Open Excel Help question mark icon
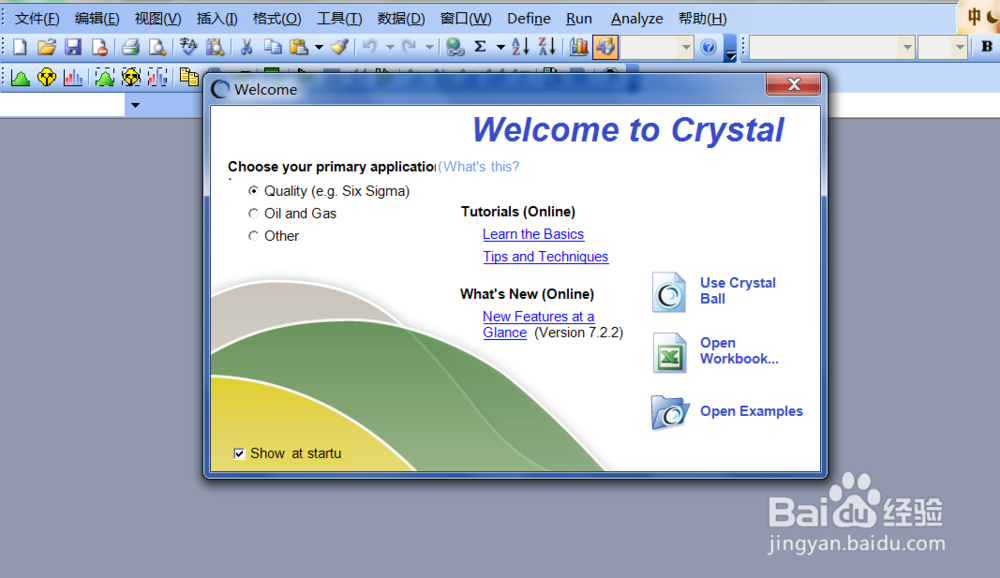Viewport: 1000px width, 578px height. [x=708, y=47]
